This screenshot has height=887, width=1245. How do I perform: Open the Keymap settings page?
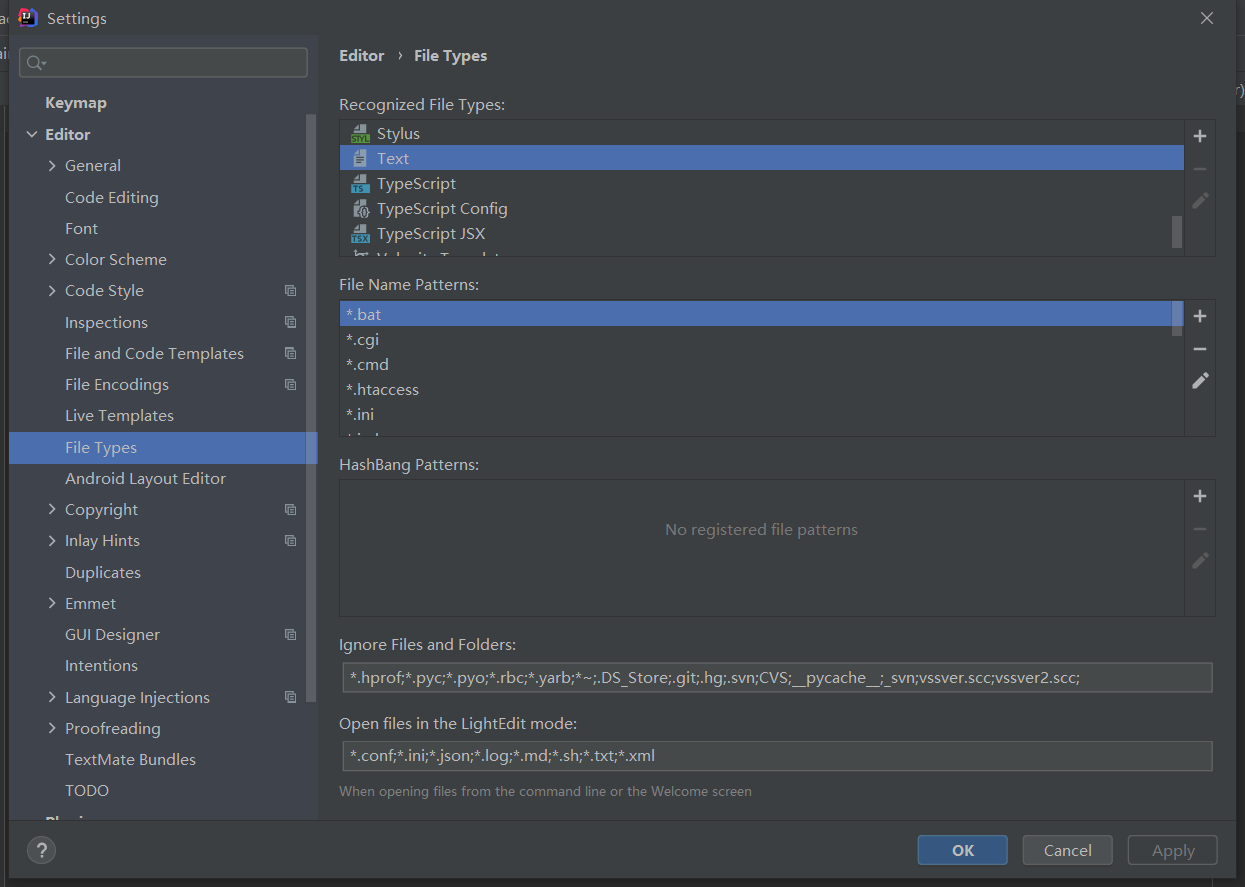tap(76, 103)
